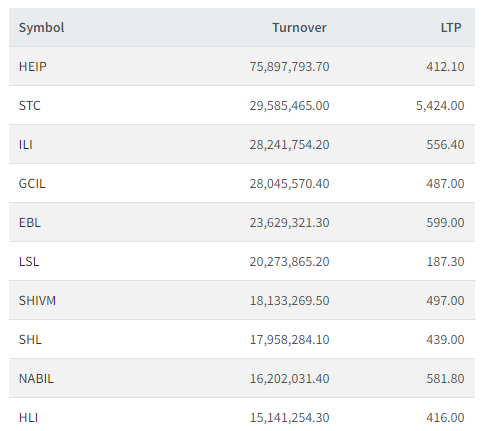The height and width of the screenshot is (431, 484).
Task: Sort by the Turnover column header
Action: pos(299,28)
